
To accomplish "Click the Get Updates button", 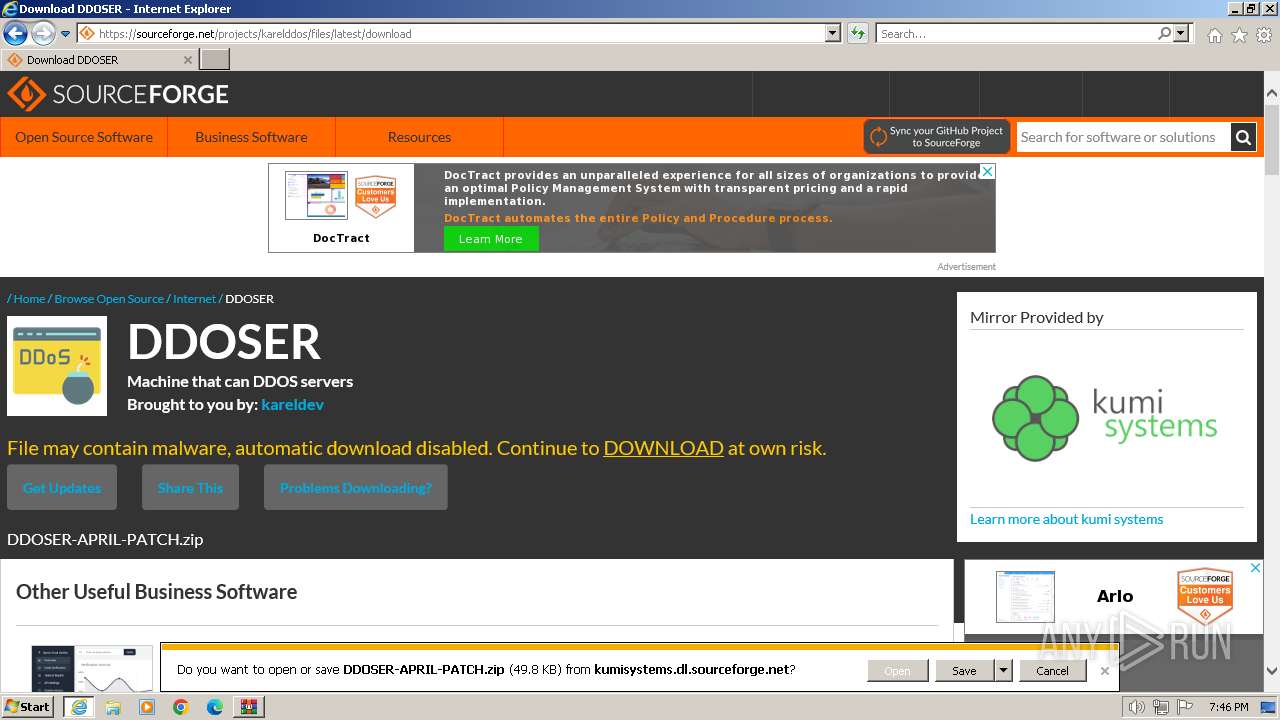I will tap(62, 488).
